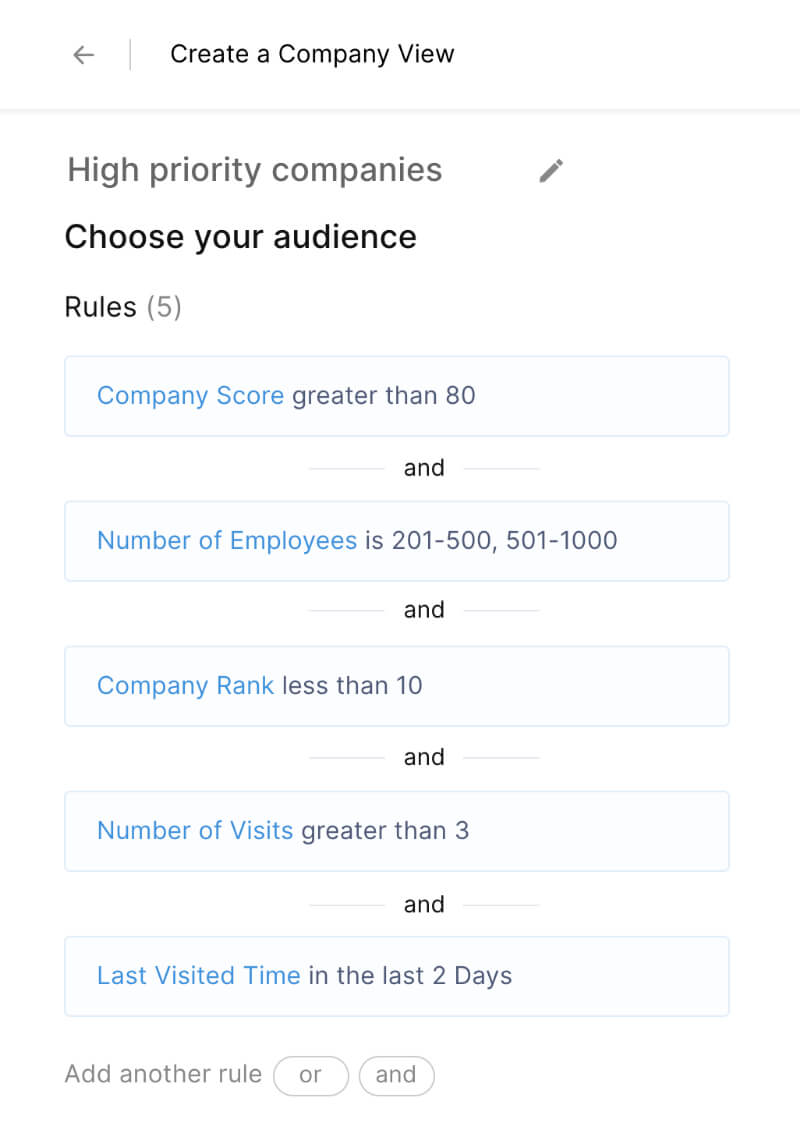Add another rule with the 'or' button
This screenshot has height=1144, width=800.
[311, 1075]
